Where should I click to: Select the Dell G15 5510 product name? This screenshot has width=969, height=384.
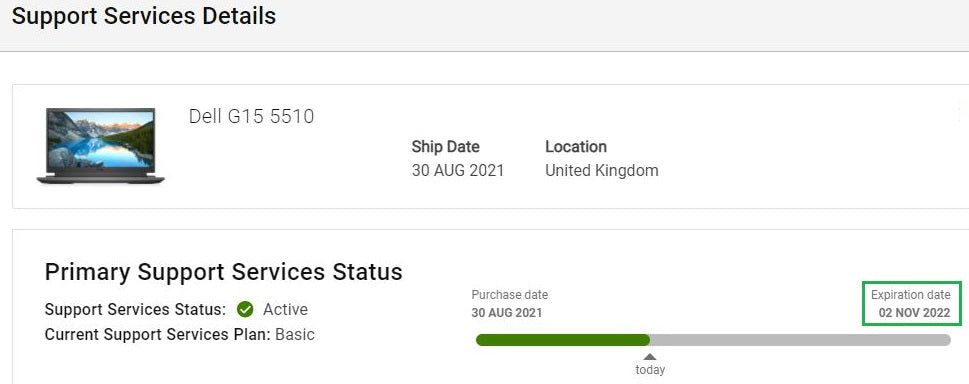tap(252, 116)
